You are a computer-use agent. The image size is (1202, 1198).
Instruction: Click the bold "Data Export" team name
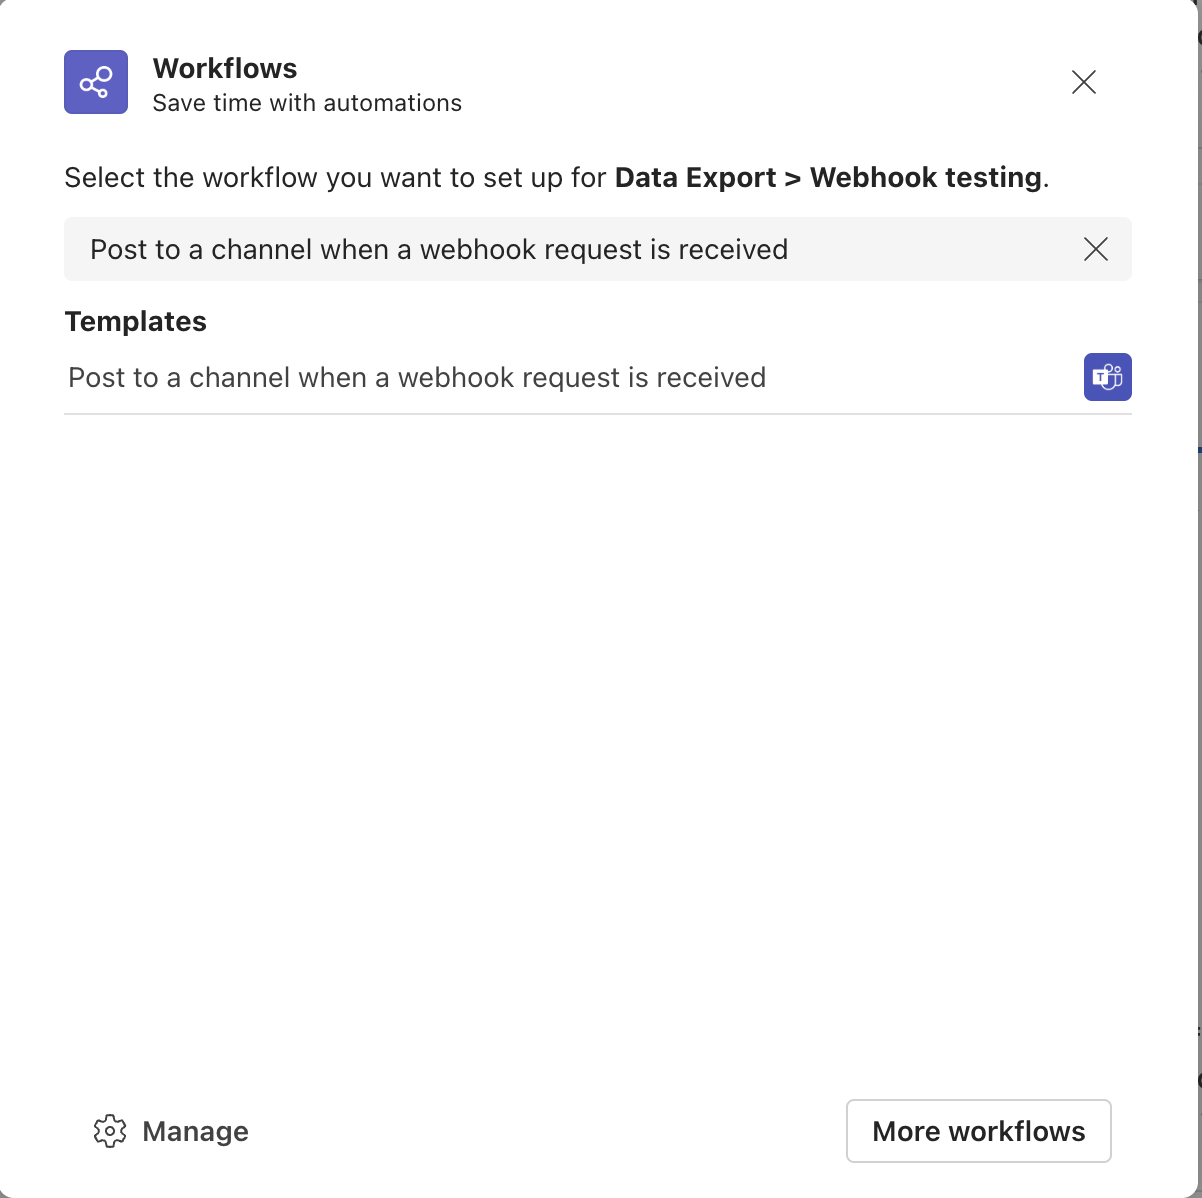[696, 177]
